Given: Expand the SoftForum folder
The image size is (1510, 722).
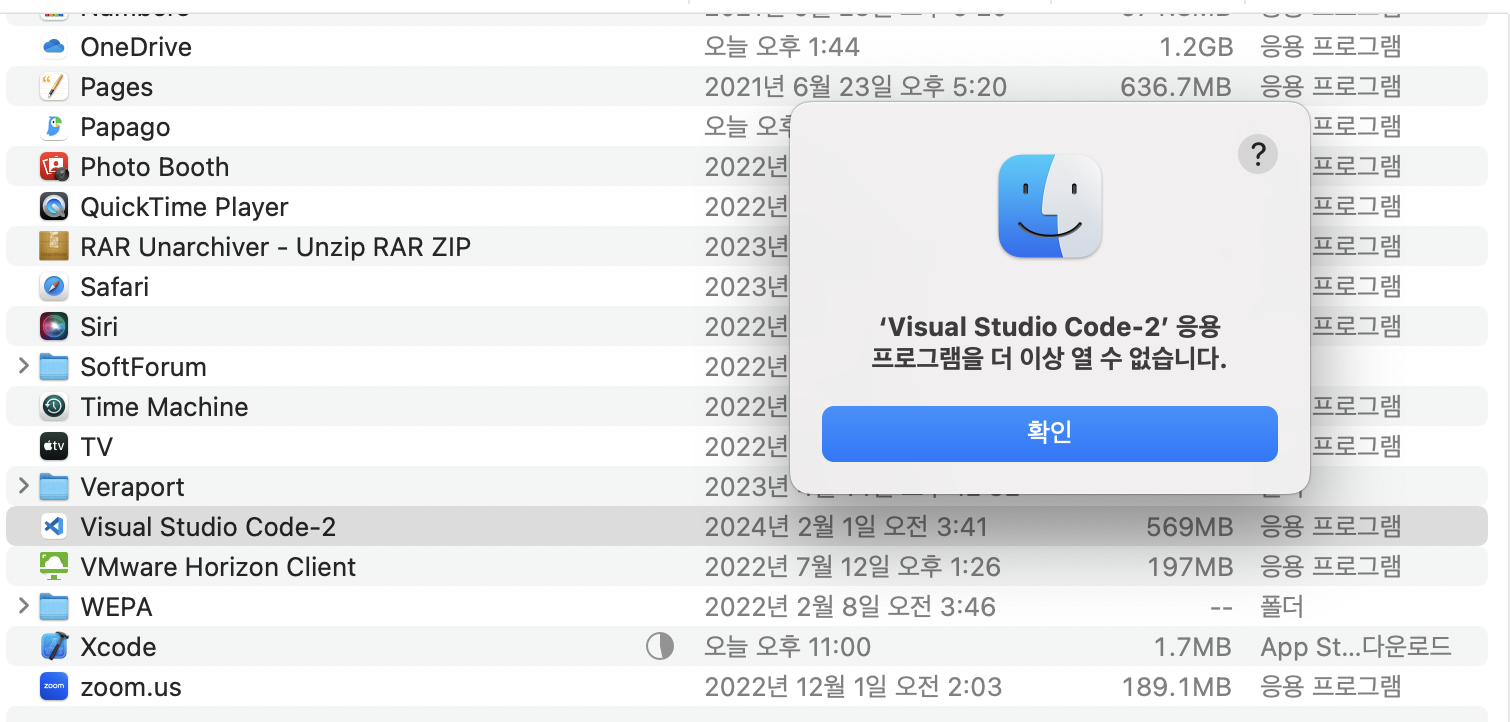Looking at the screenshot, I should pyautogui.click(x=24, y=367).
